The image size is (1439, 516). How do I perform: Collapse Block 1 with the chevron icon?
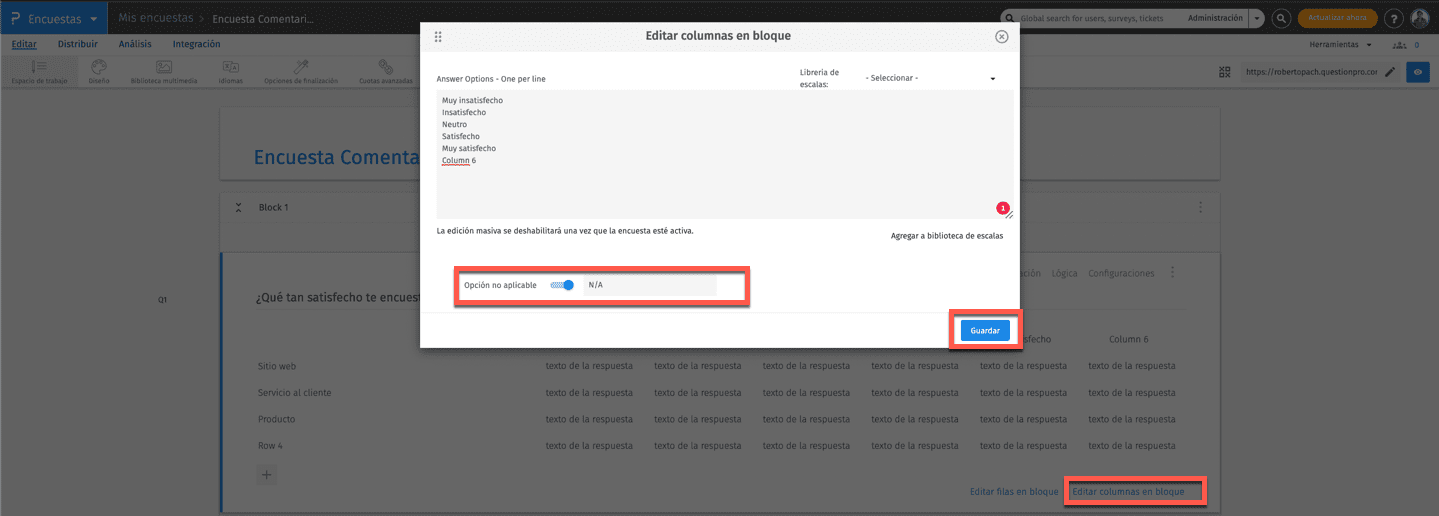238,208
